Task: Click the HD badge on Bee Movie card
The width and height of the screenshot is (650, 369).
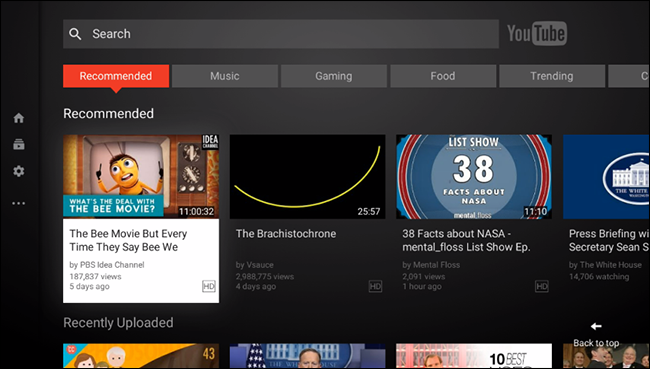Action: (209, 286)
